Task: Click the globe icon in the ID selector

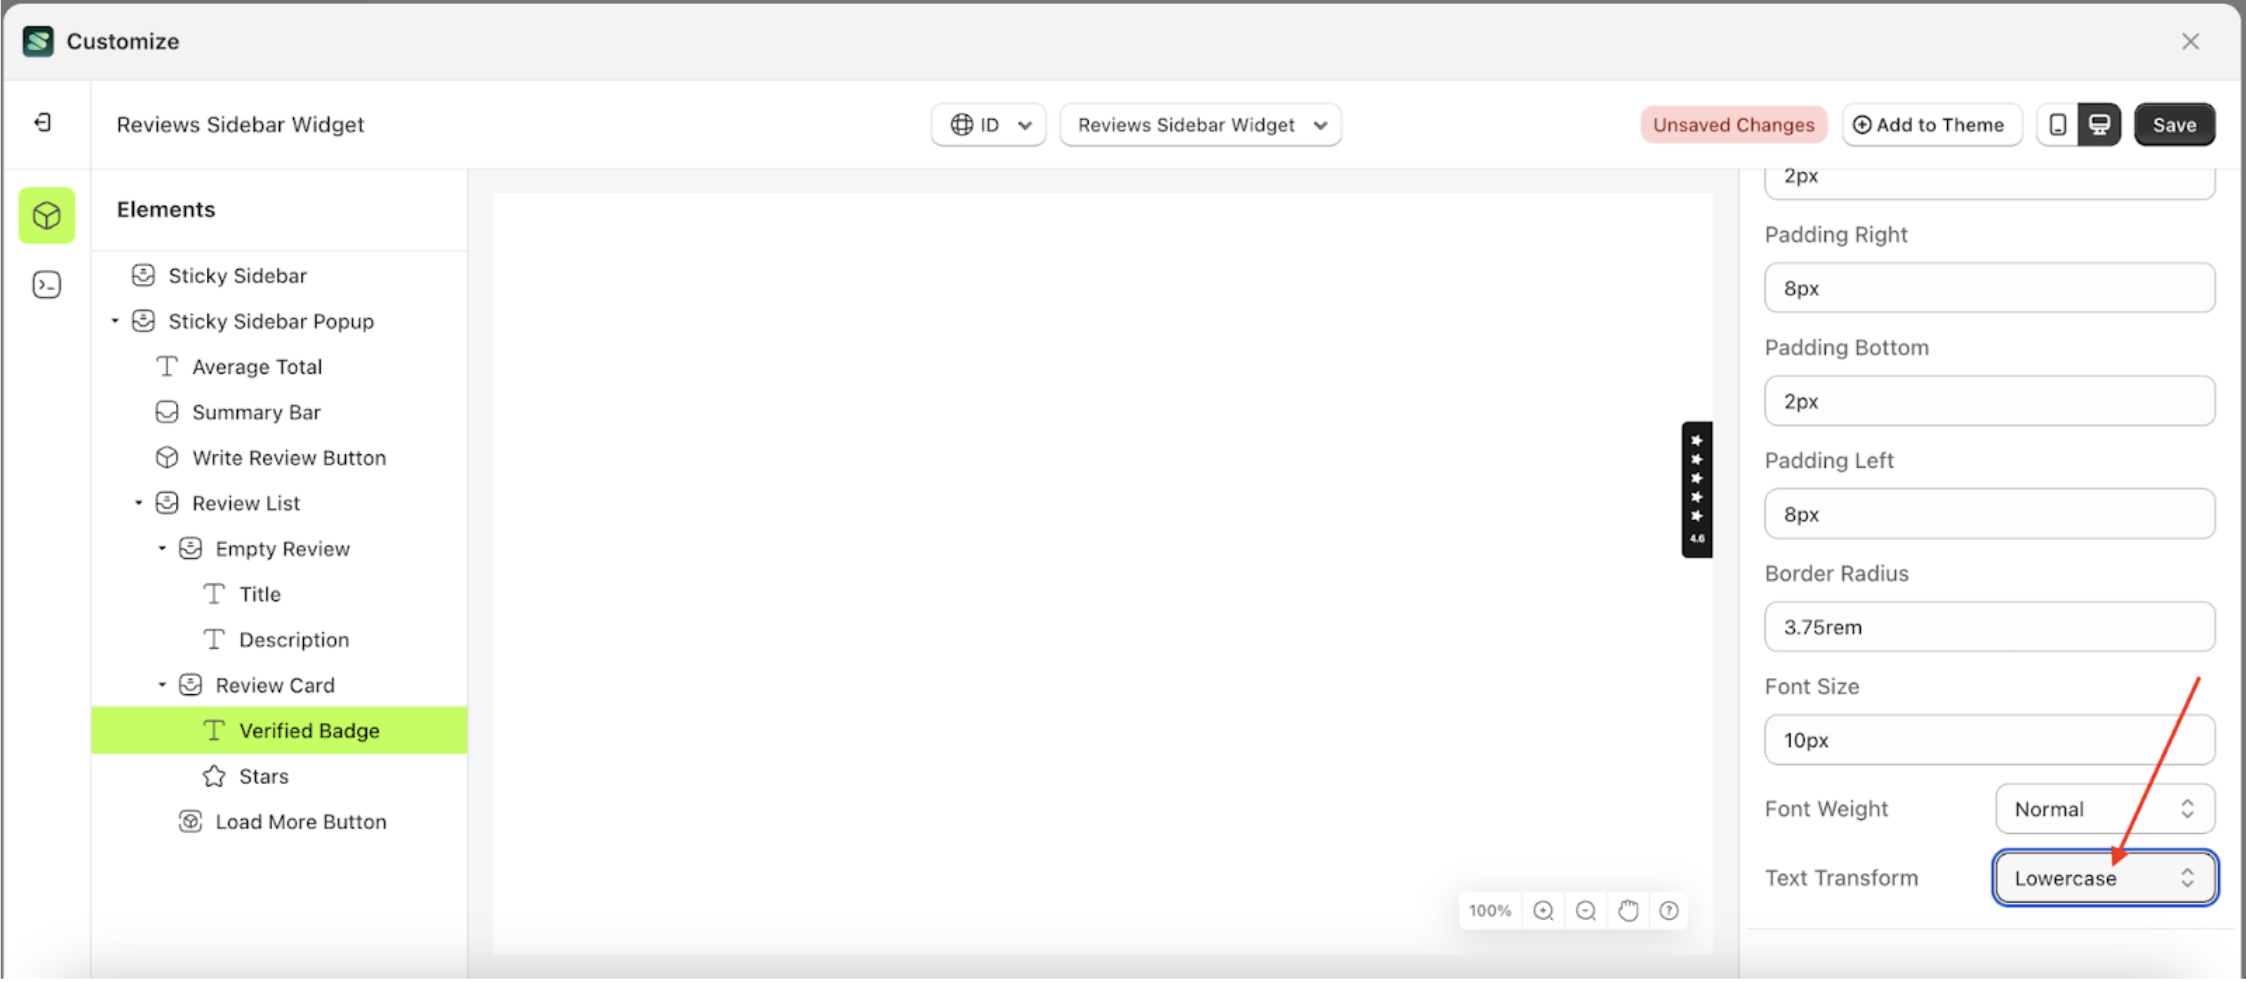Action: [963, 124]
